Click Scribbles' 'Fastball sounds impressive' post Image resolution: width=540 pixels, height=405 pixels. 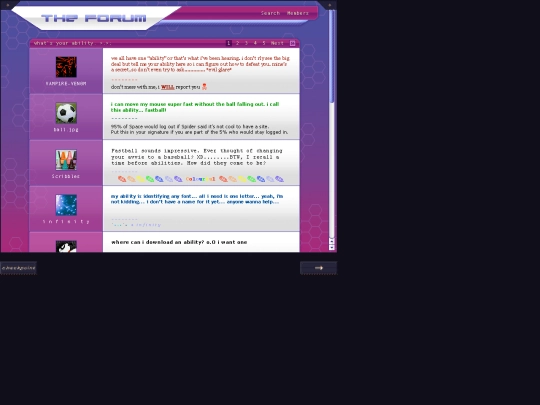(197, 157)
